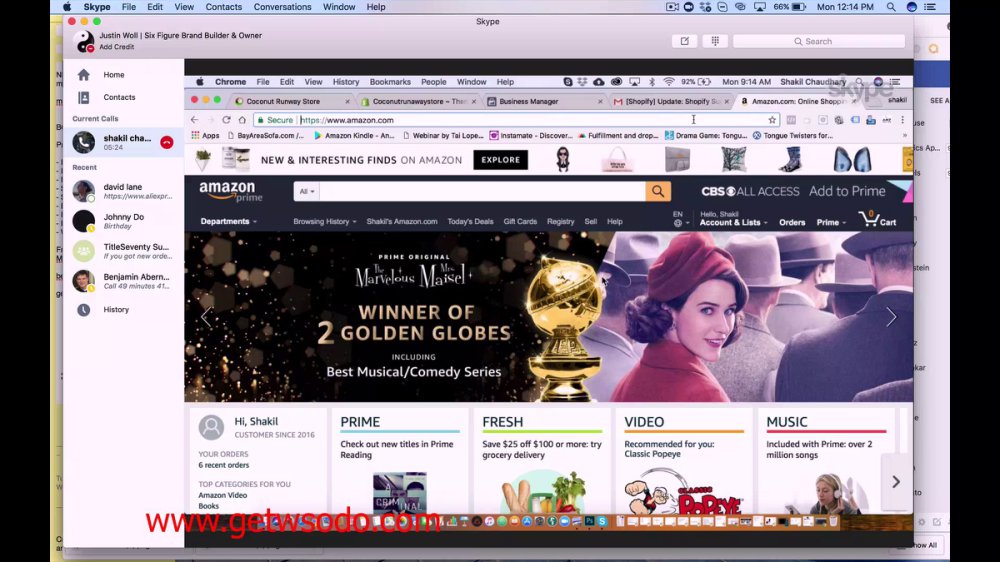The image size is (1000, 562).
Task: Click the amazon.com address bar
Action: point(517,120)
